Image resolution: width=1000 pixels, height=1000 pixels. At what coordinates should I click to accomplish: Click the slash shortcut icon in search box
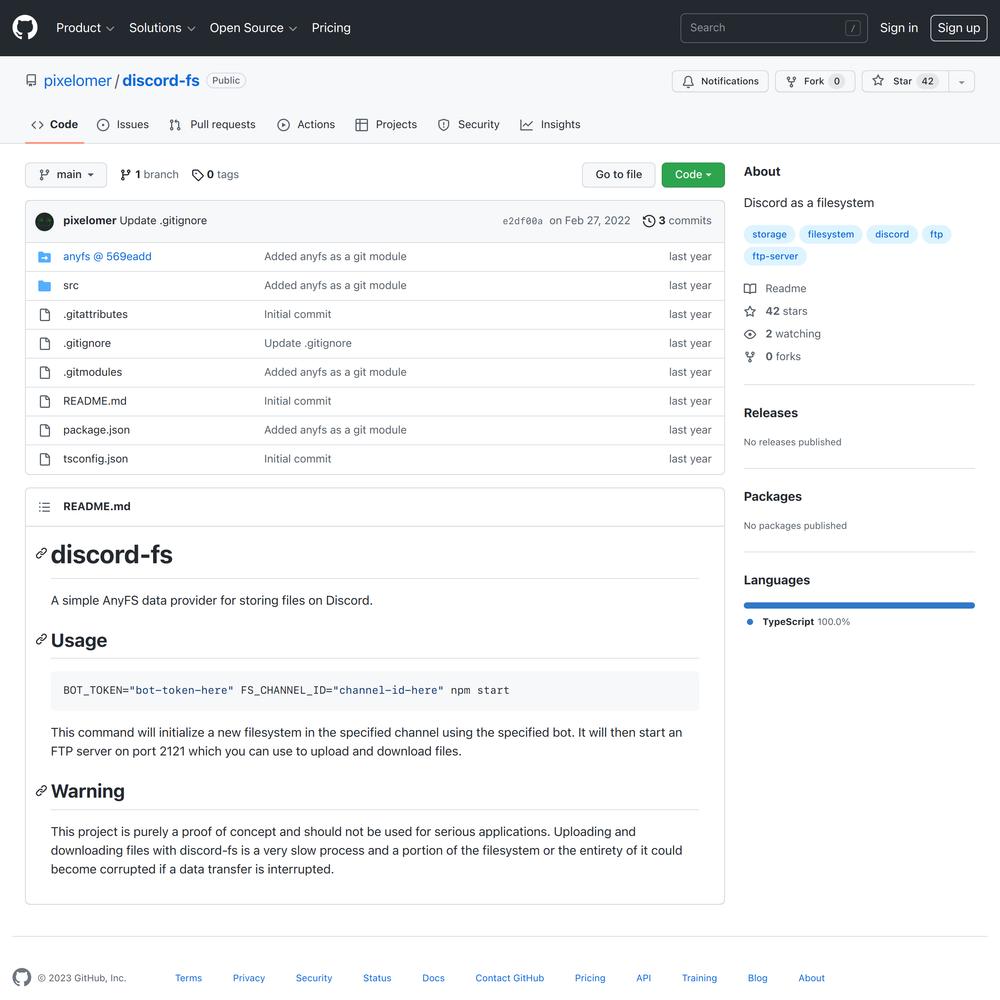coord(853,28)
